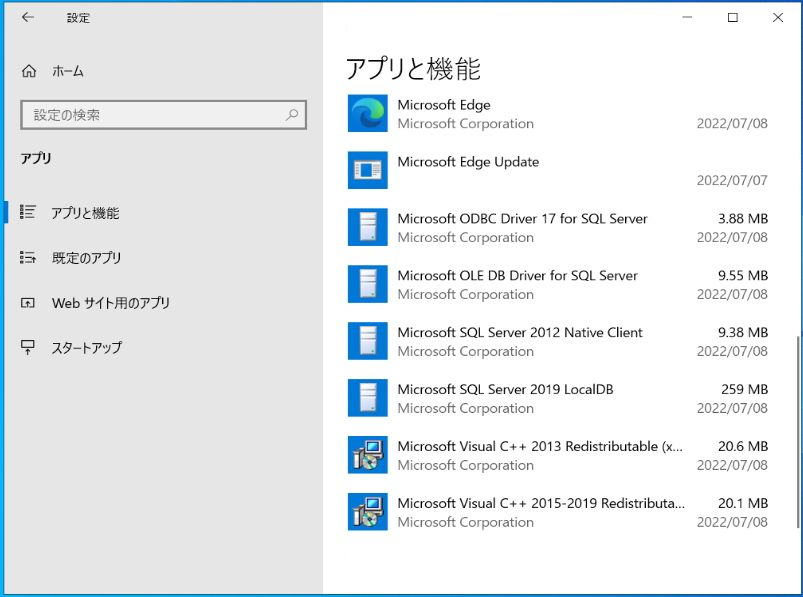803x597 pixels.
Task: Click the SQL Server 2019 LocalDB icon
Action: pyautogui.click(x=368, y=398)
